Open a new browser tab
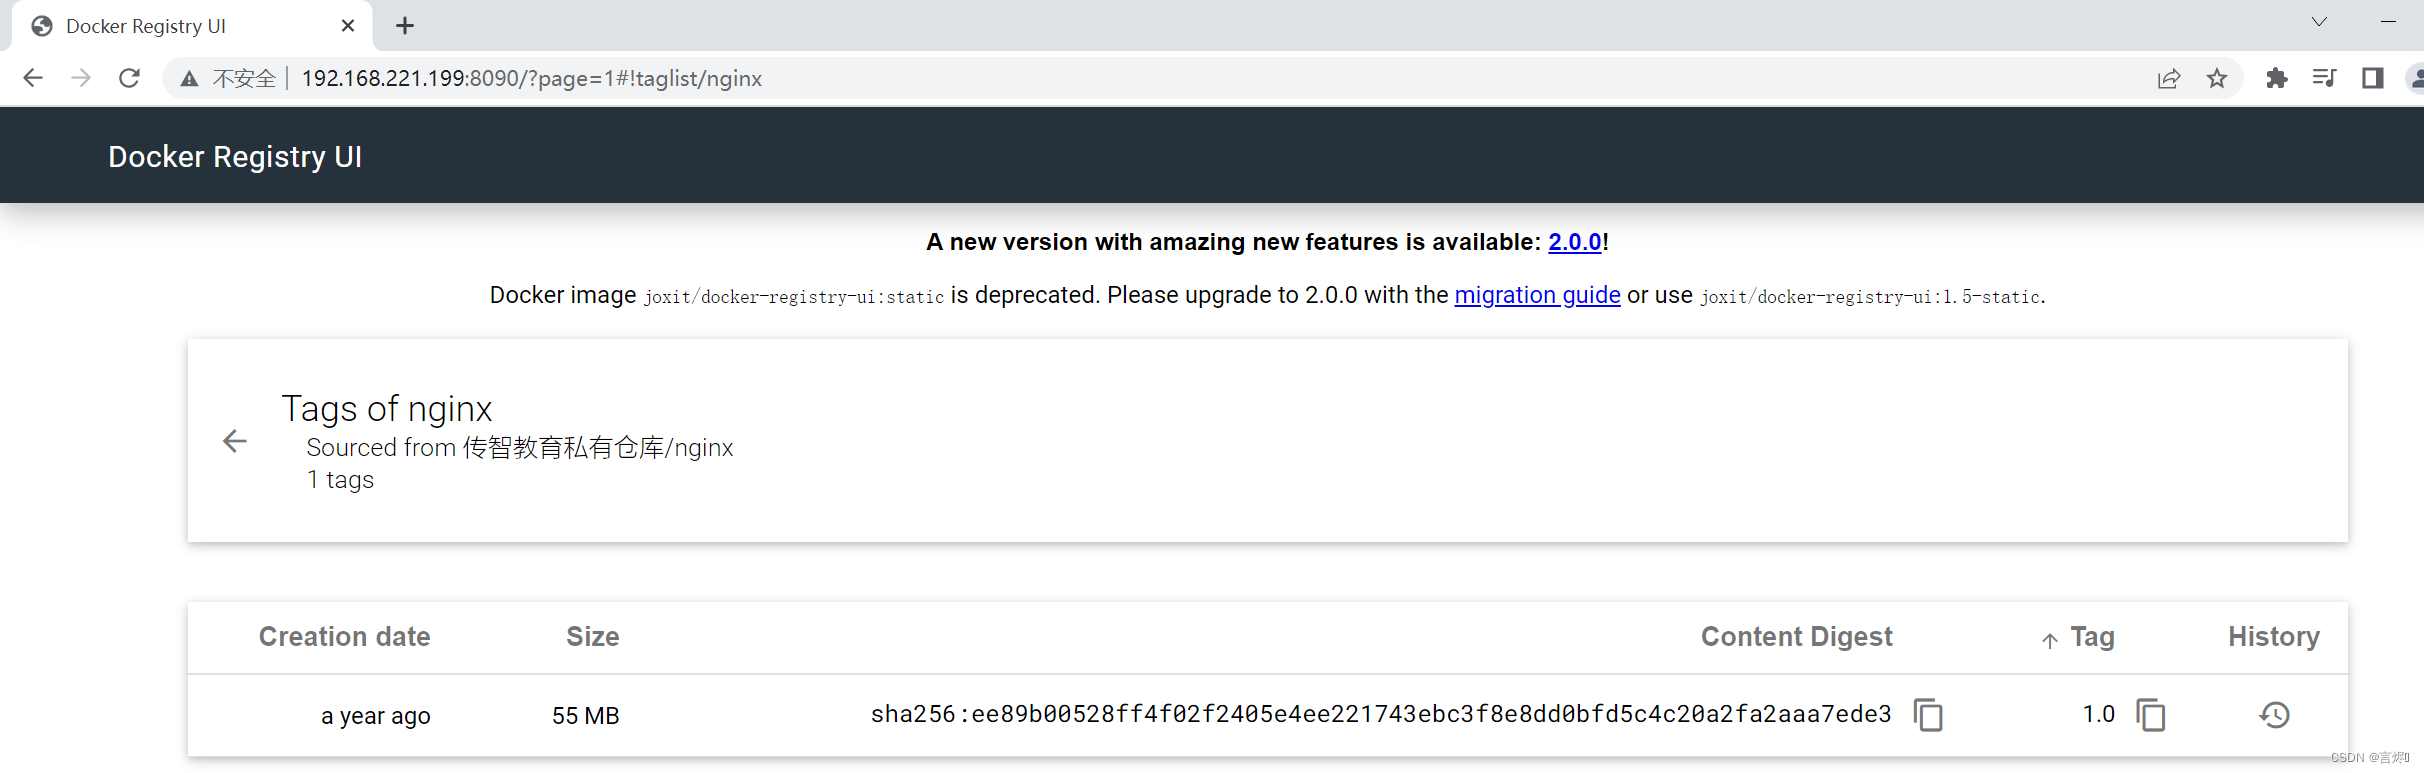Viewport: 2424px width, 773px height. click(405, 26)
